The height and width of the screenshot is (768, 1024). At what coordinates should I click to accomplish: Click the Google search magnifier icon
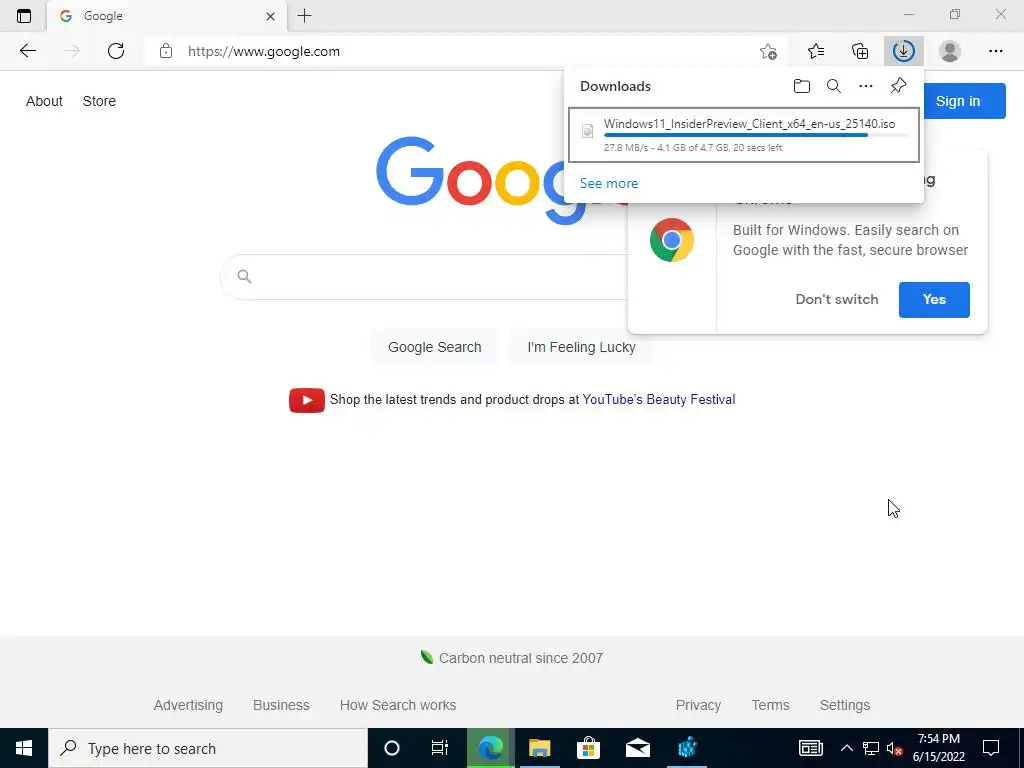pos(244,276)
